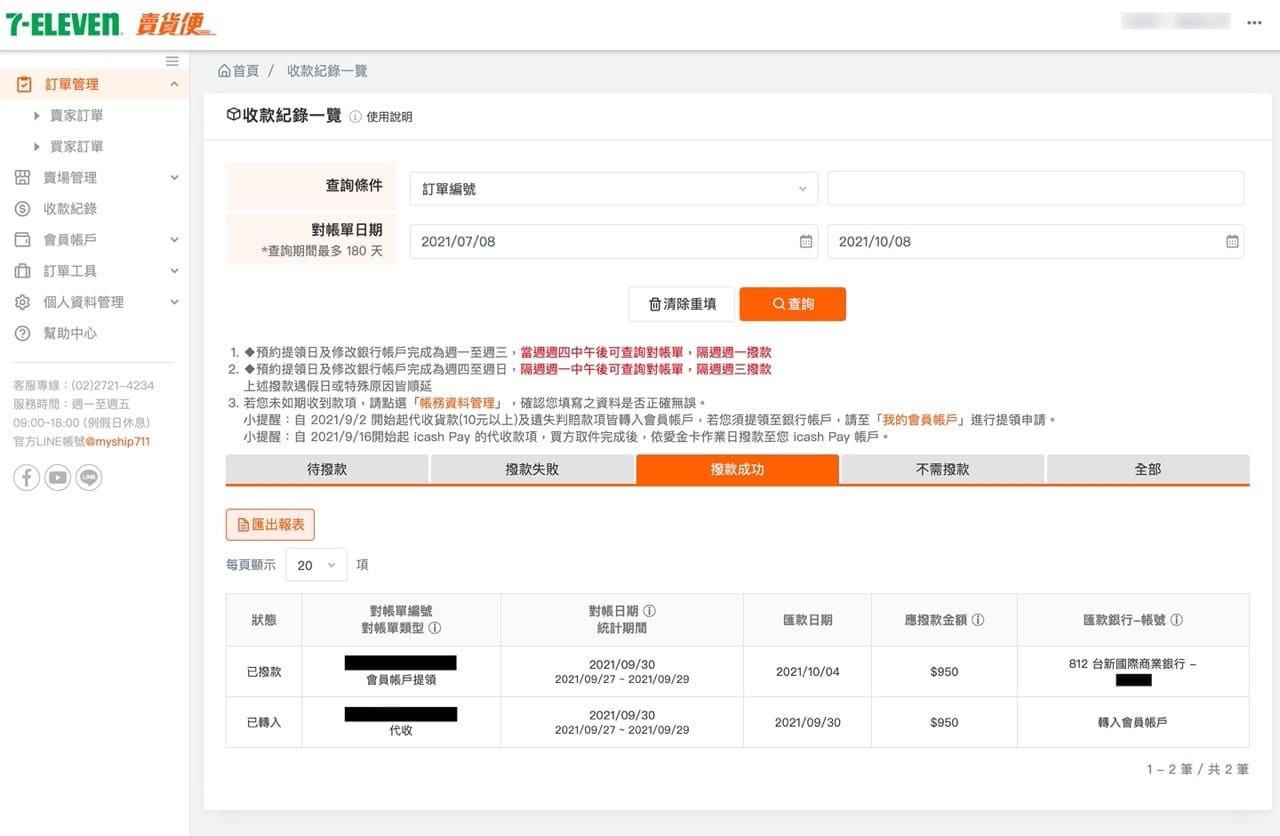Open the three-dot menu at top right
Screen dimensions: 1280x836
[x=1254, y=23]
